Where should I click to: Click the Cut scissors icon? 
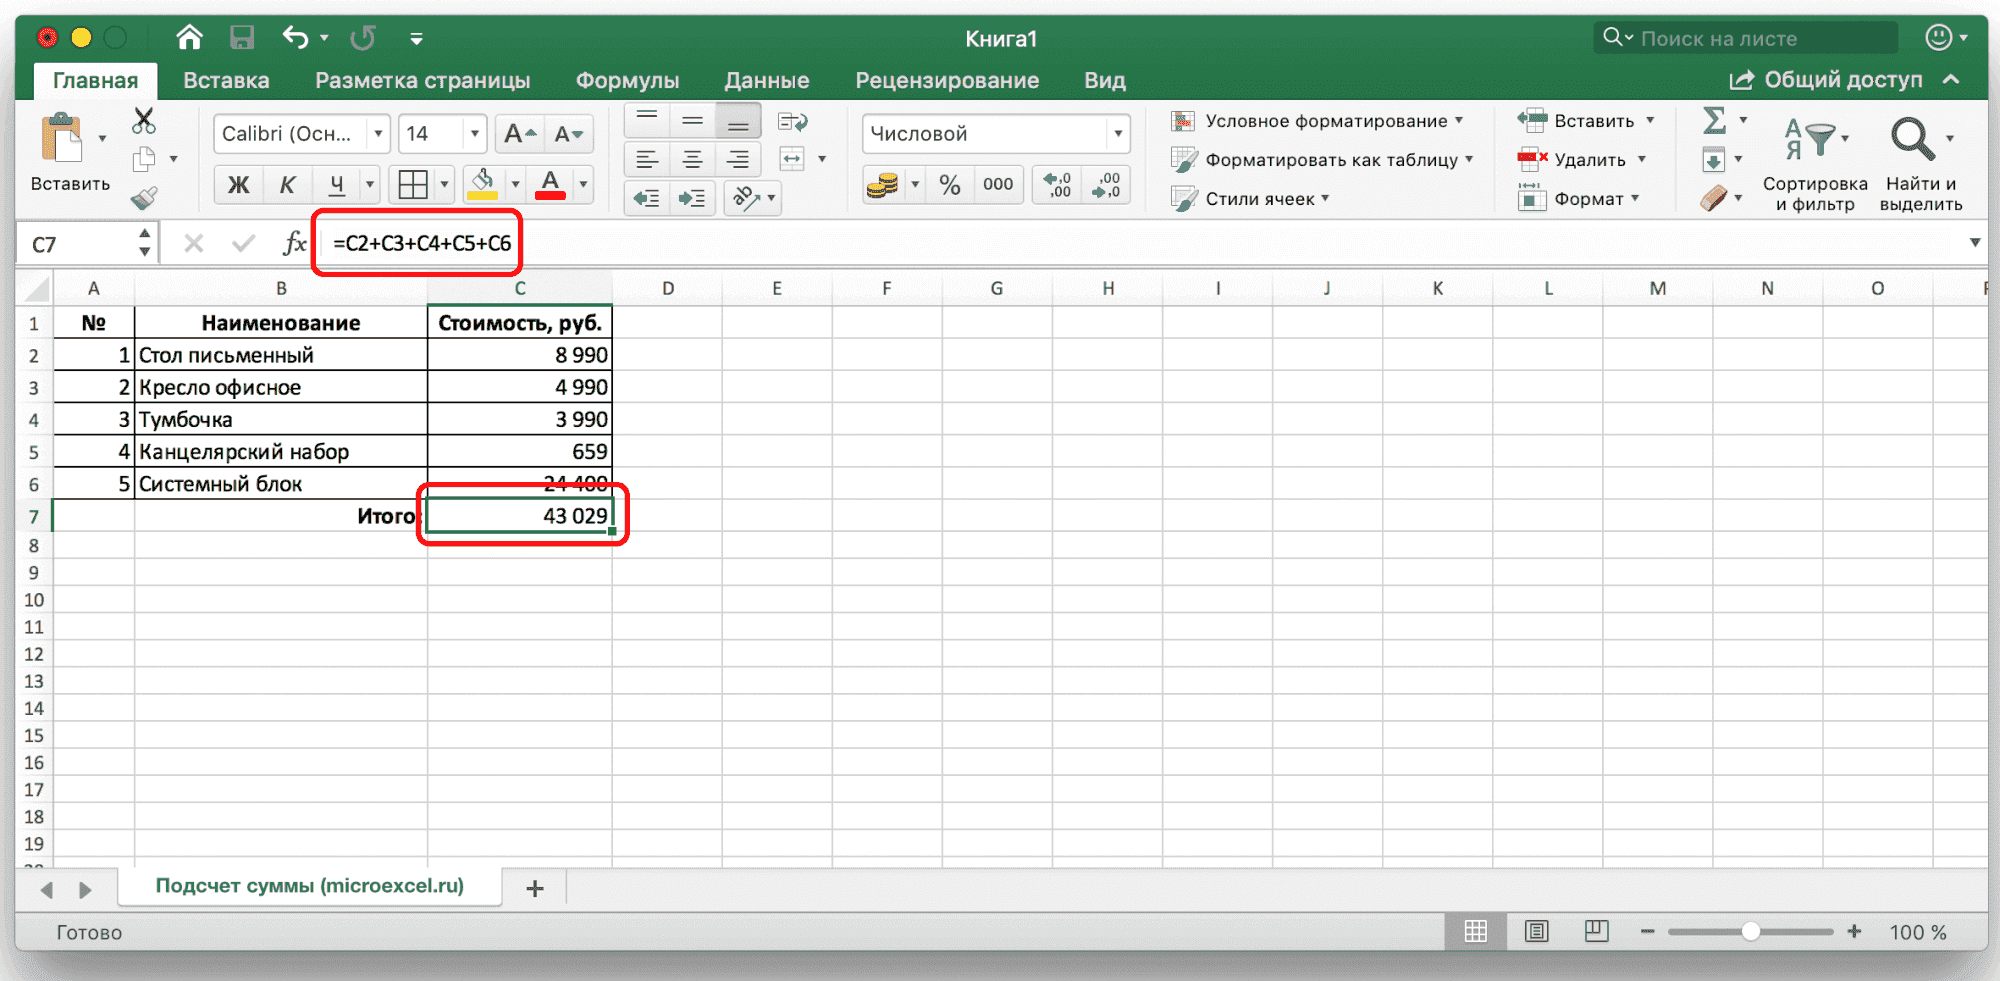coord(144,121)
